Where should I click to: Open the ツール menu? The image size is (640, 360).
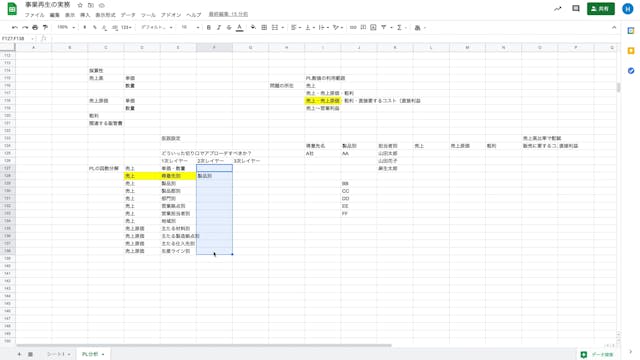(148, 15)
